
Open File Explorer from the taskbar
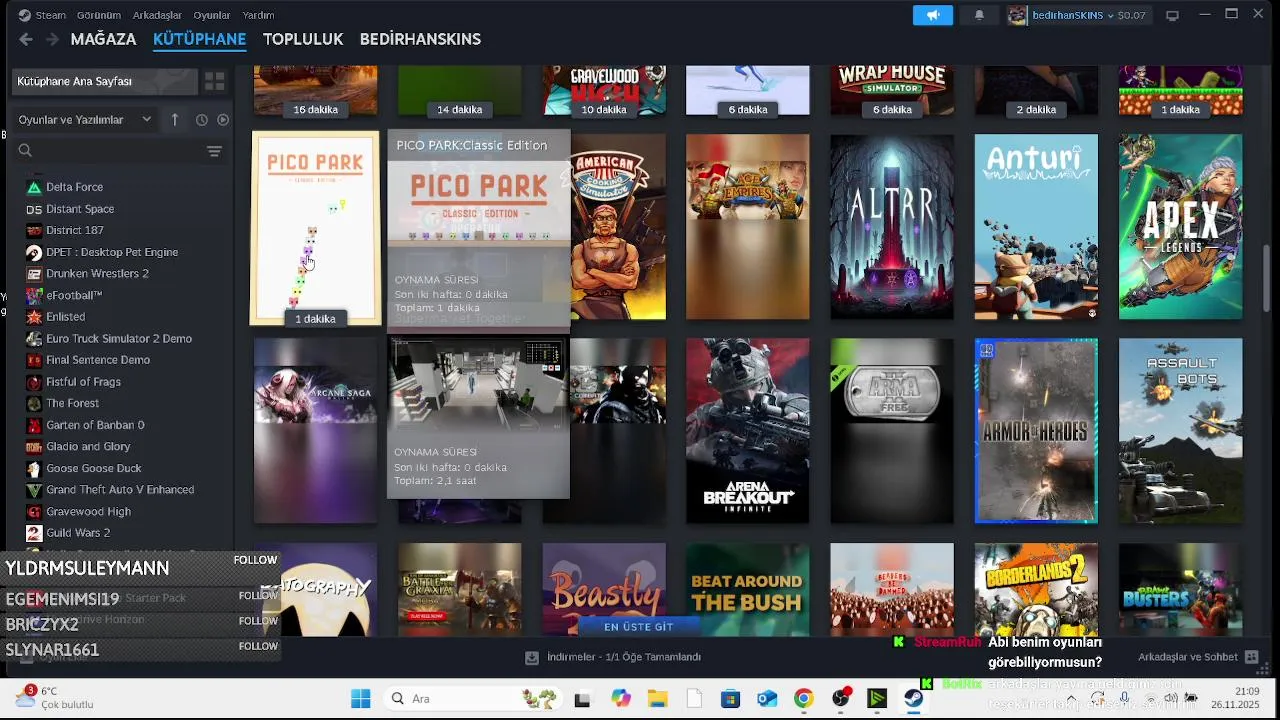[657, 698]
